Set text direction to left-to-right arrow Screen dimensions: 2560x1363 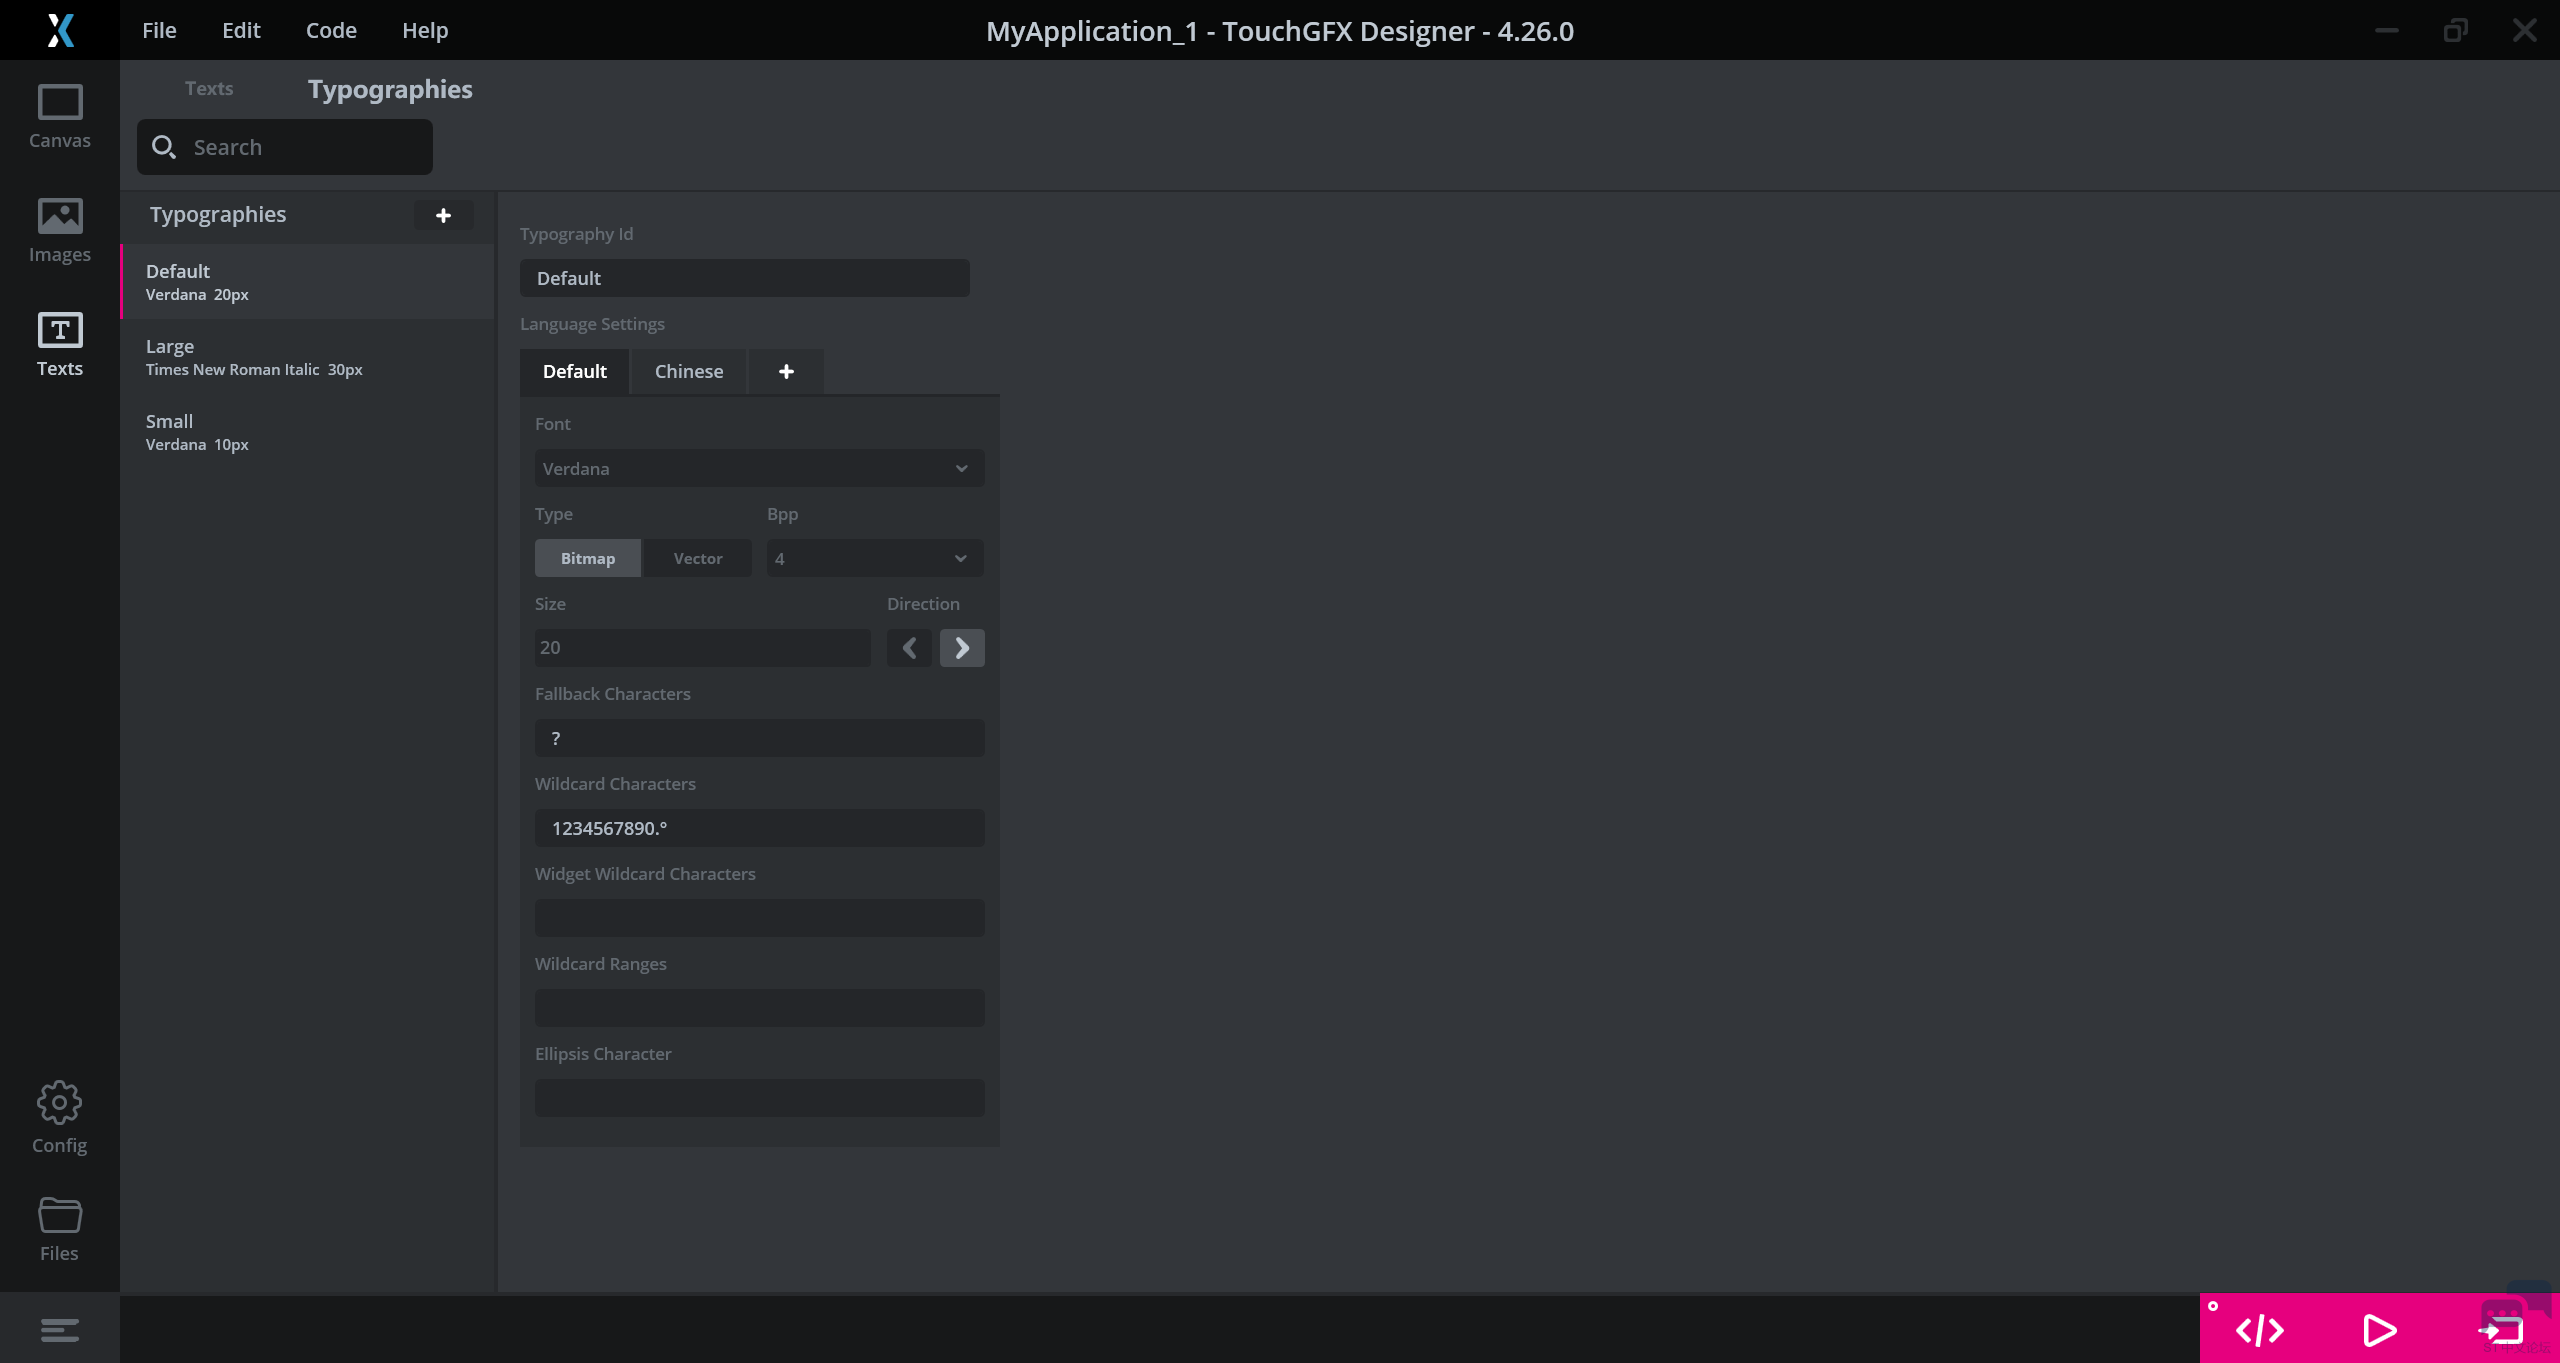tap(962, 648)
